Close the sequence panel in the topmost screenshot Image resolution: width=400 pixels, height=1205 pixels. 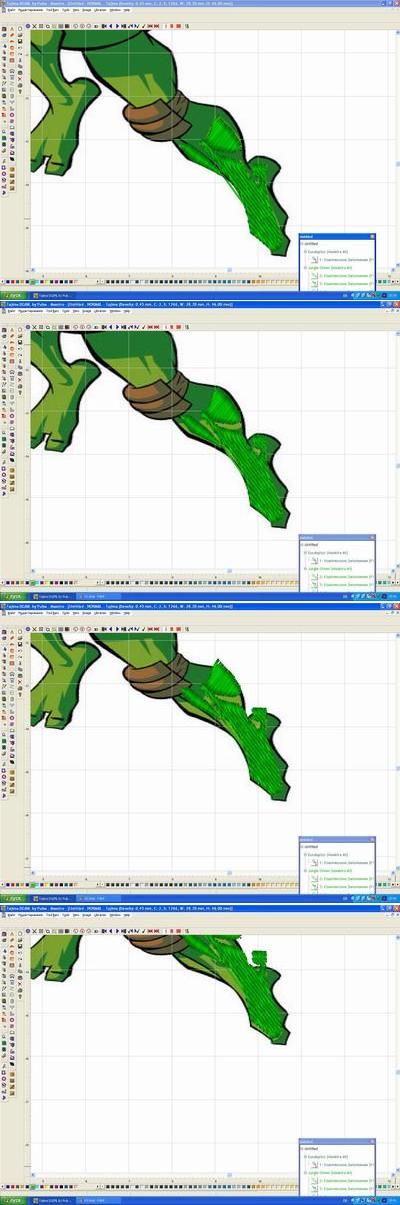tap(372, 237)
